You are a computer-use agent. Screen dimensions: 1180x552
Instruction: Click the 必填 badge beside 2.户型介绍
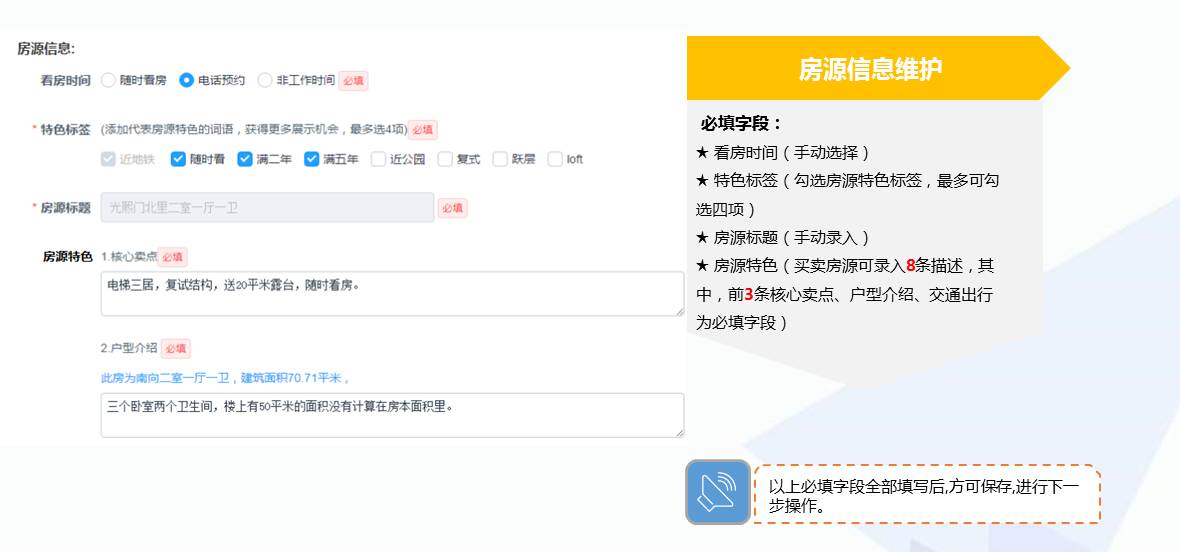176,348
